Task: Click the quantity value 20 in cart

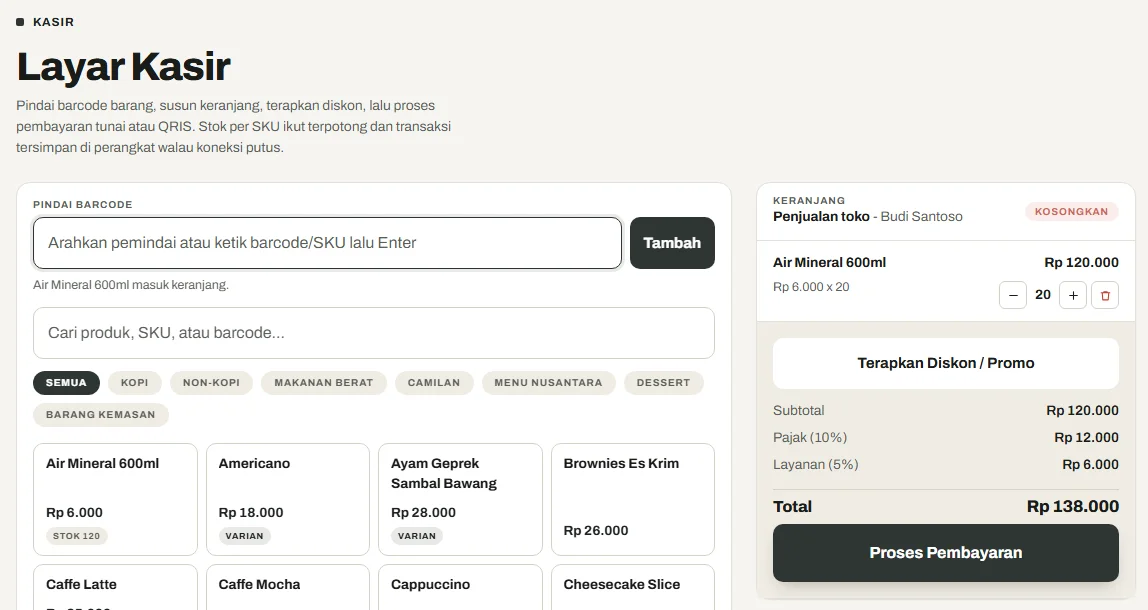Action: (x=1043, y=295)
